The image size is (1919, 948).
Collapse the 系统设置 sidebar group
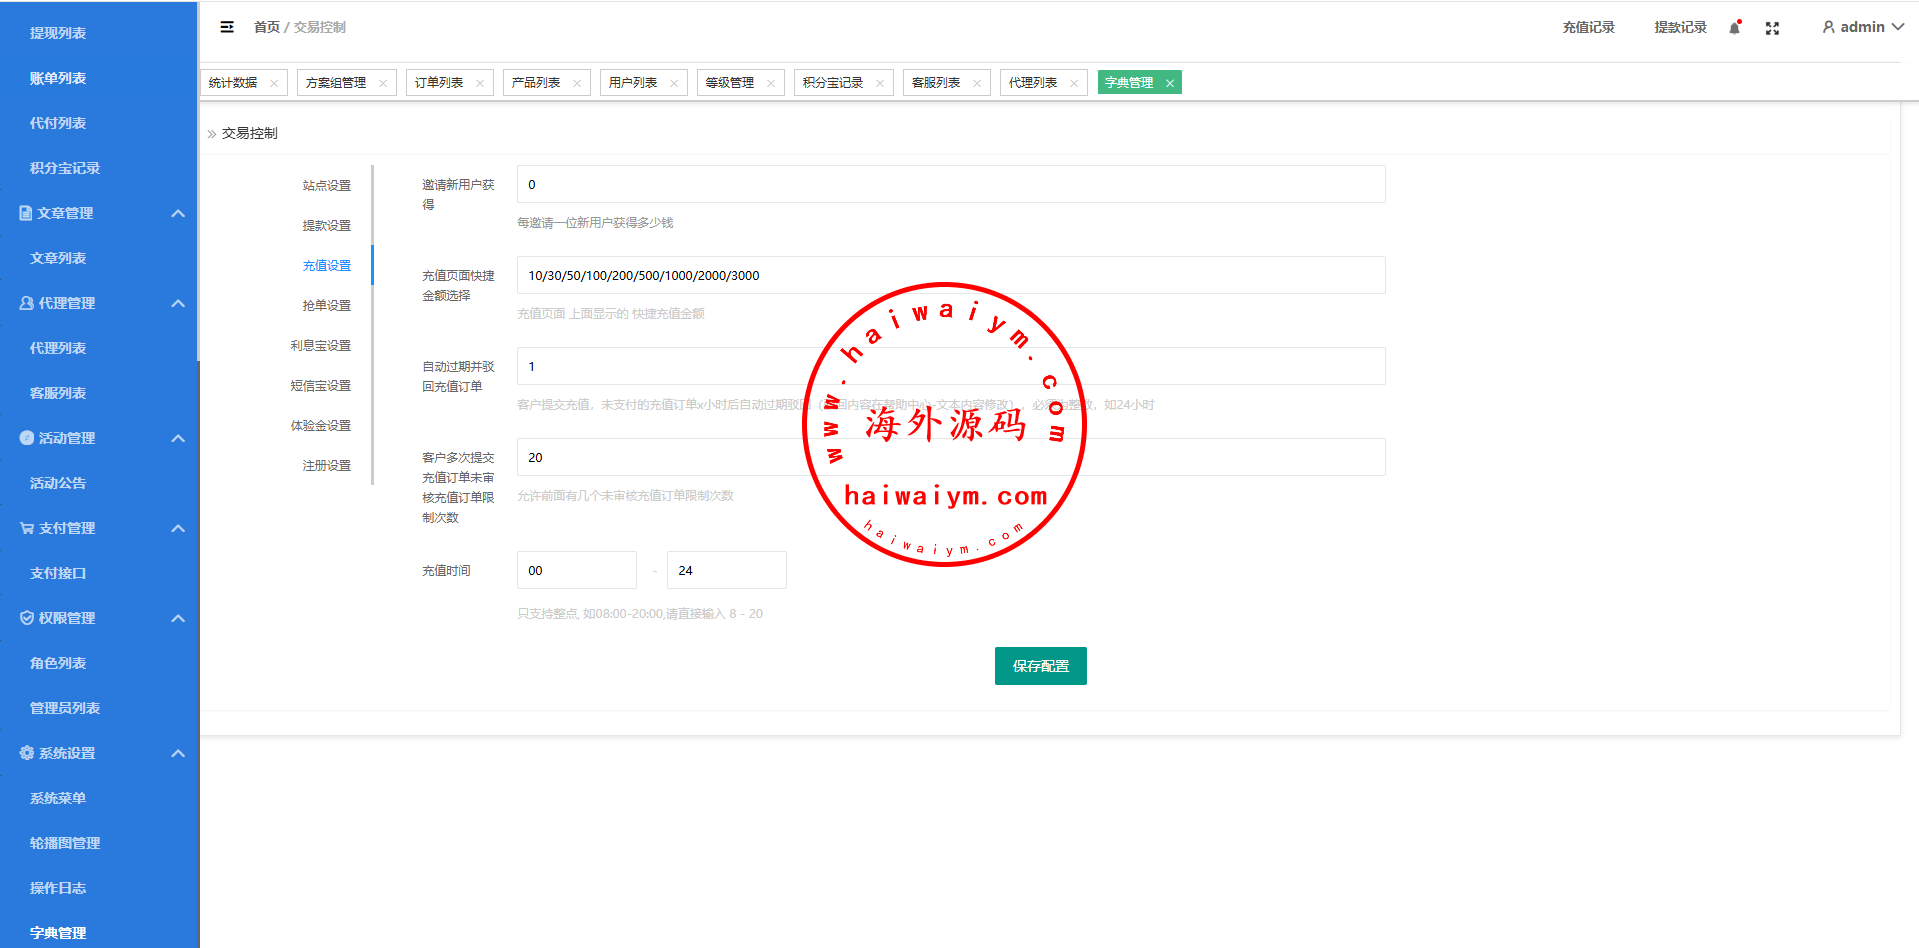click(x=178, y=753)
